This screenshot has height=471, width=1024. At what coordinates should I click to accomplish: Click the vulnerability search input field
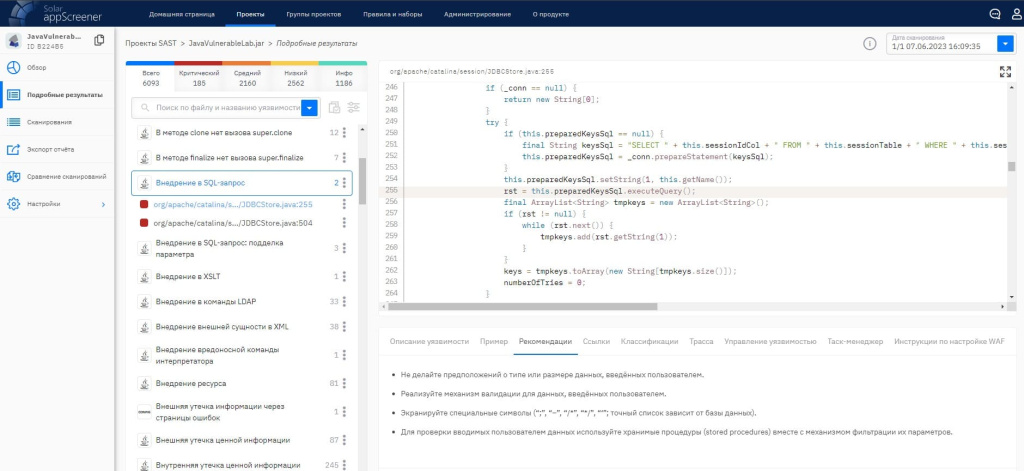[225, 108]
